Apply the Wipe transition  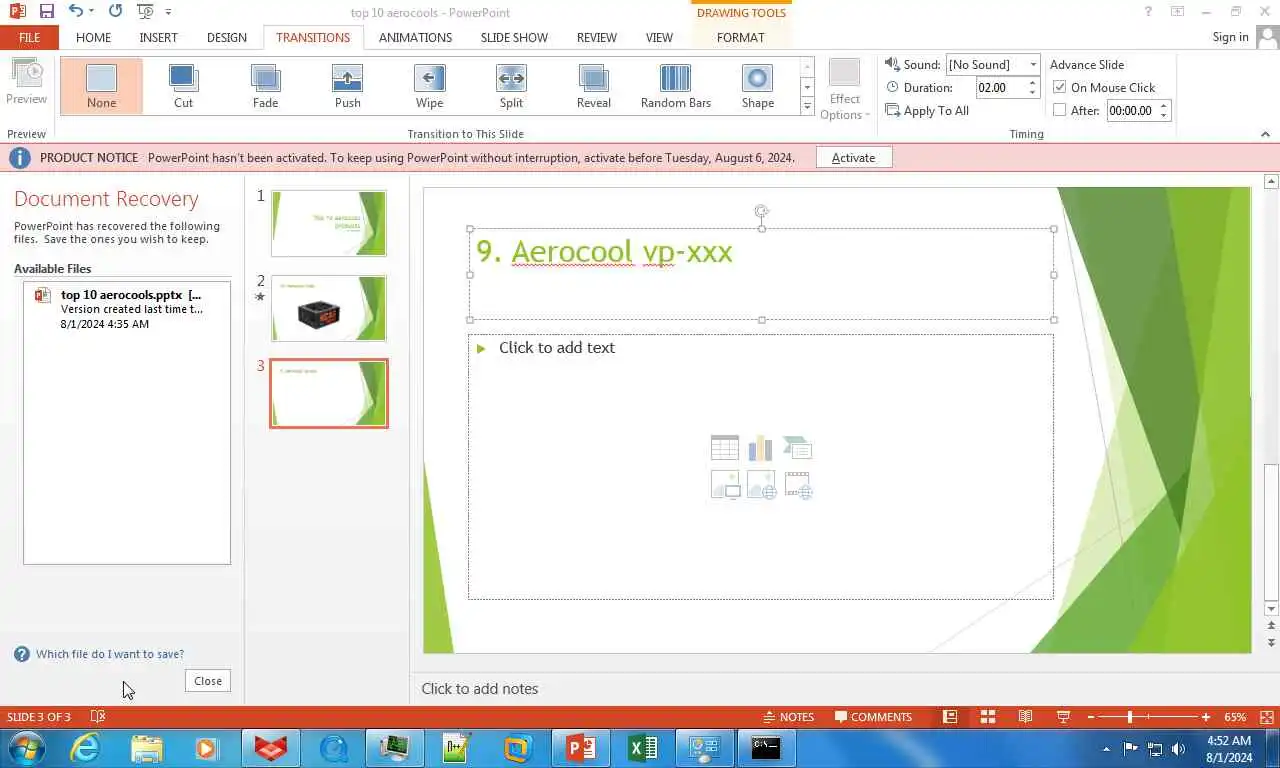429,86
